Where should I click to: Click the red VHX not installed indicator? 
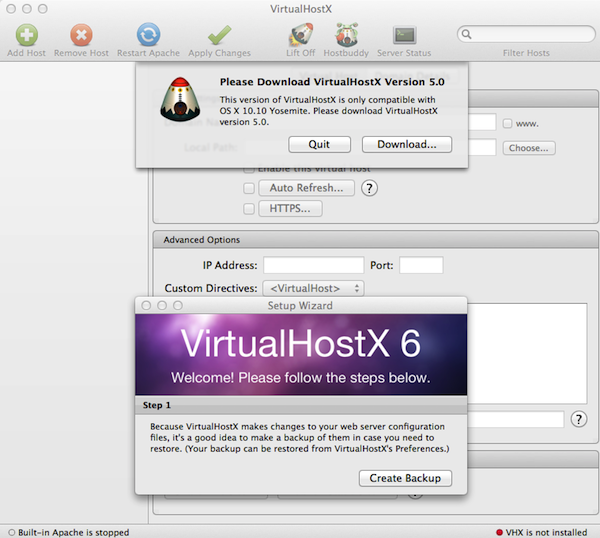499,532
